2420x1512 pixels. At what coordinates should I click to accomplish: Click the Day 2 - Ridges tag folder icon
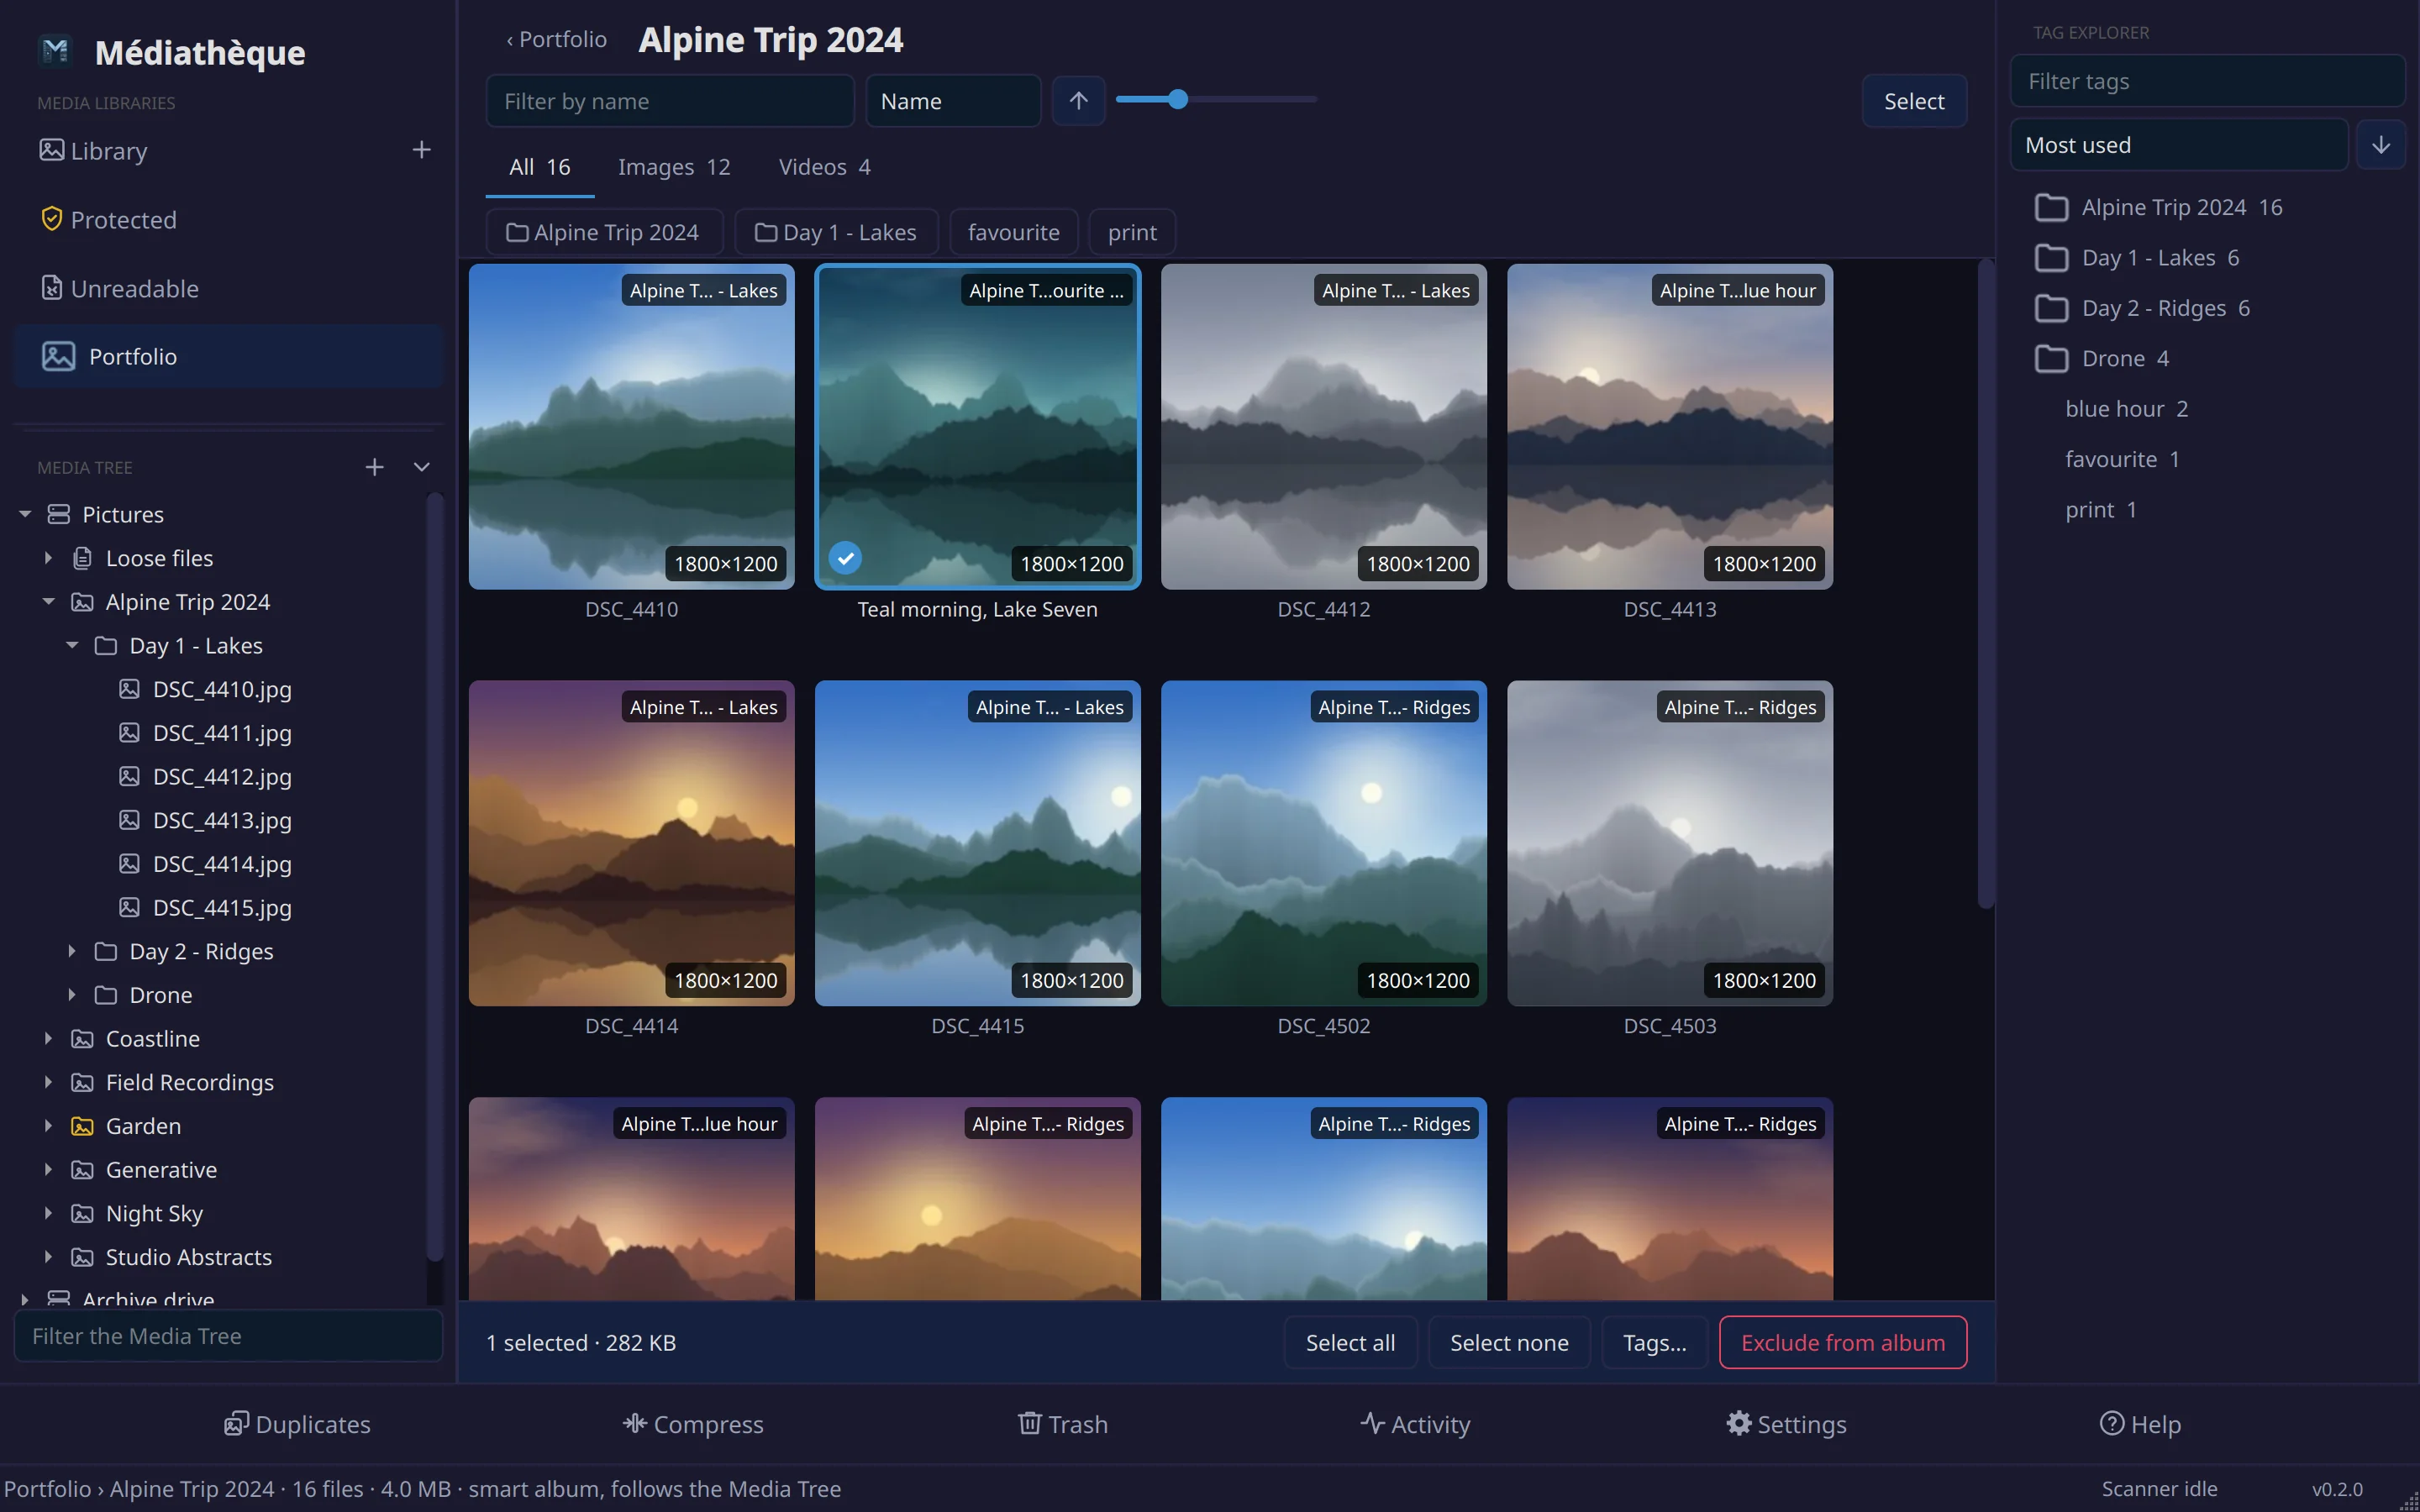tap(2051, 308)
